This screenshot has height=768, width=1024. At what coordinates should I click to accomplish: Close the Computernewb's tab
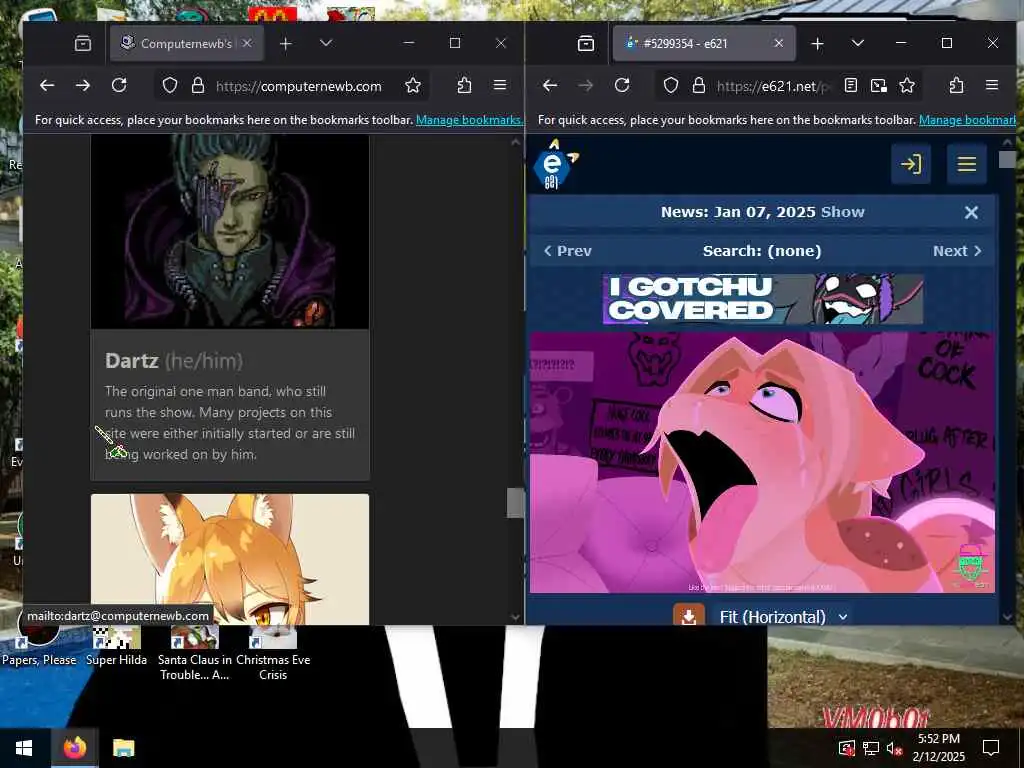[247, 44]
